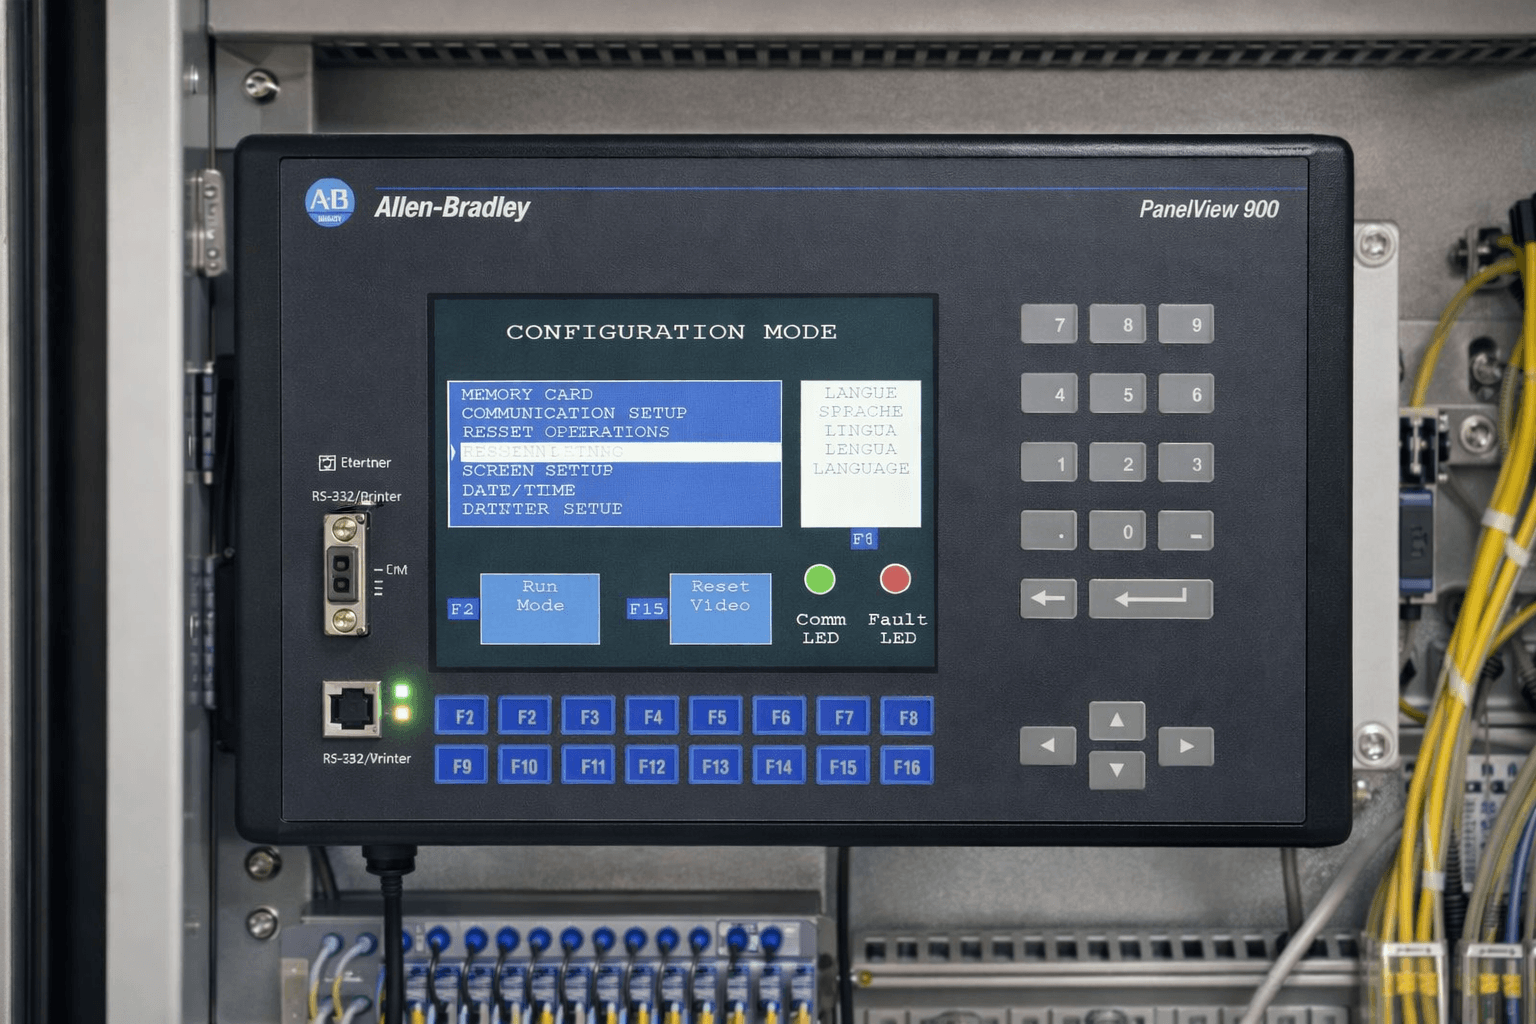The height and width of the screenshot is (1024, 1536).
Task: Push the F8 key in the function key rows
Action: [907, 717]
